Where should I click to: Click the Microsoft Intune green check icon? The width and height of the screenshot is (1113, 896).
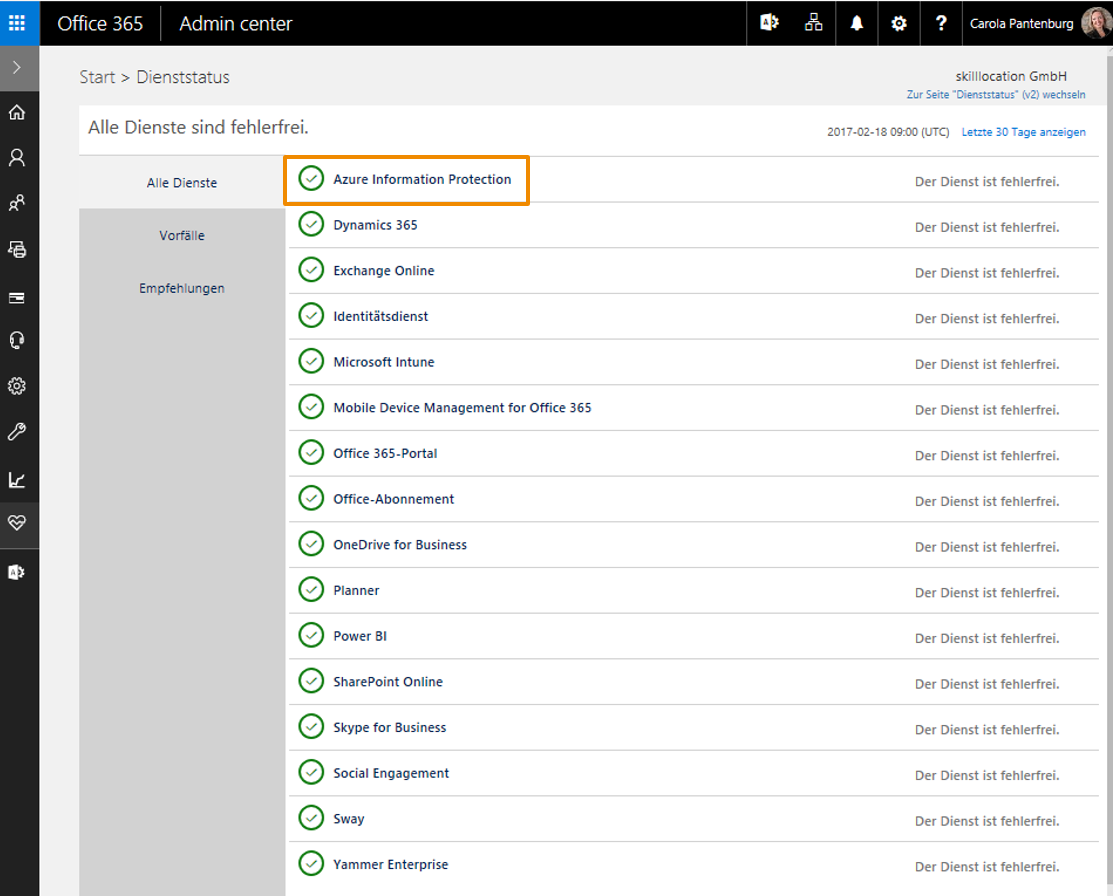click(311, 361)
